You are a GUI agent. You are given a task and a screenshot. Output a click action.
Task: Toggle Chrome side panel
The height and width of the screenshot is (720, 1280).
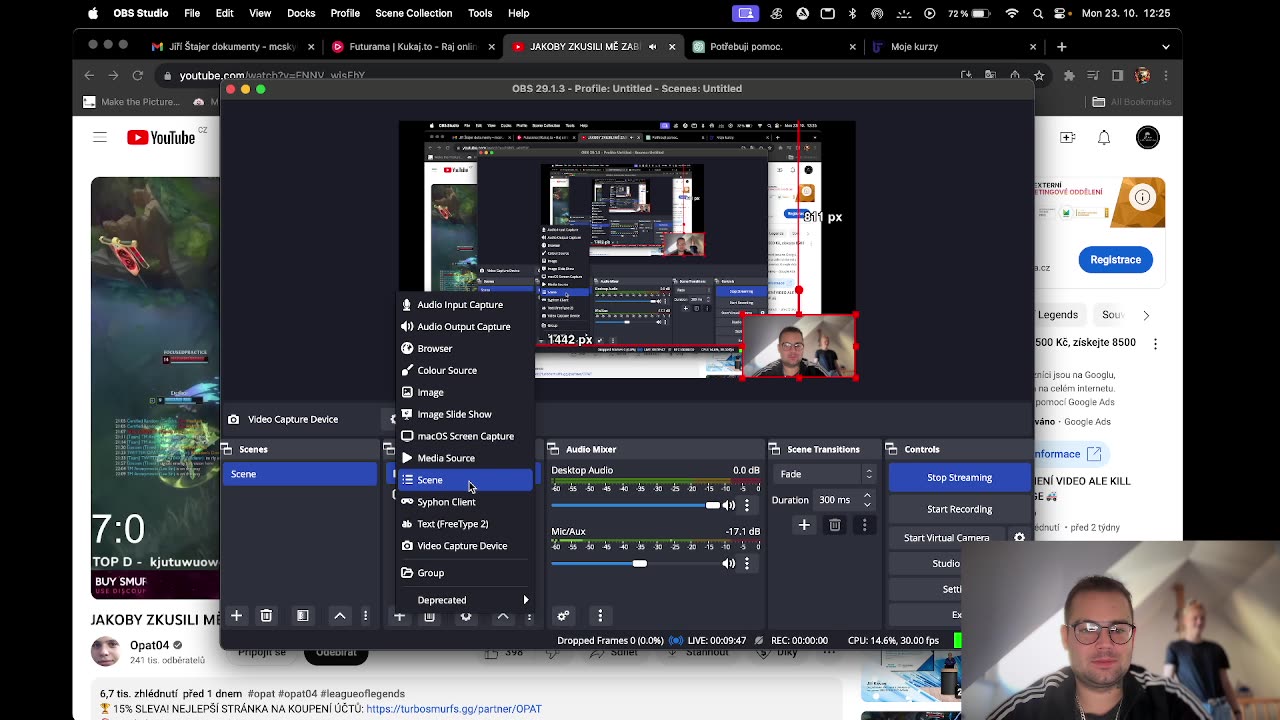pyautogui.click(x=1118, y=76)
